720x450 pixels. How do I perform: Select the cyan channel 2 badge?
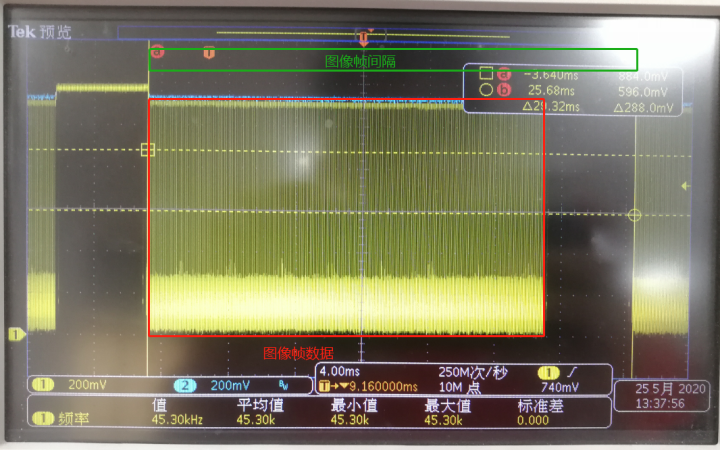click(x=185, y=385)
